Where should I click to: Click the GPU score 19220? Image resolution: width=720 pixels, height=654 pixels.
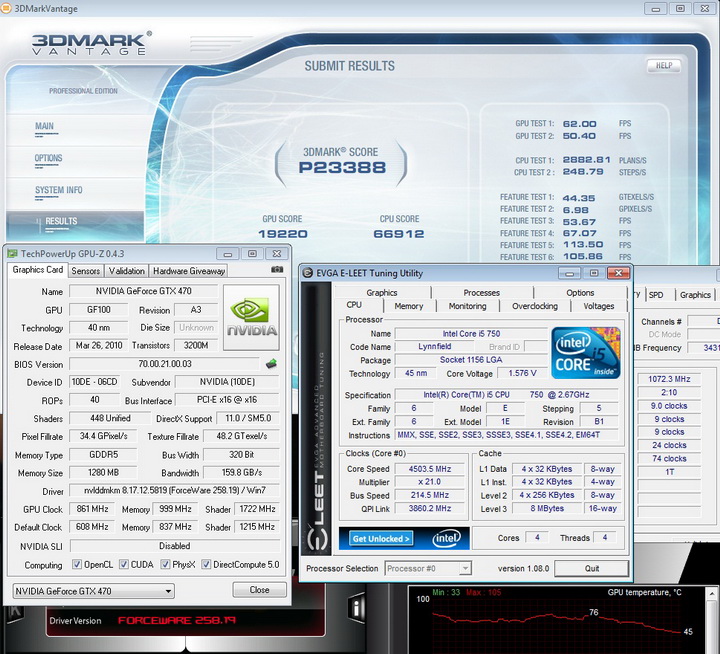pos(283,234)
